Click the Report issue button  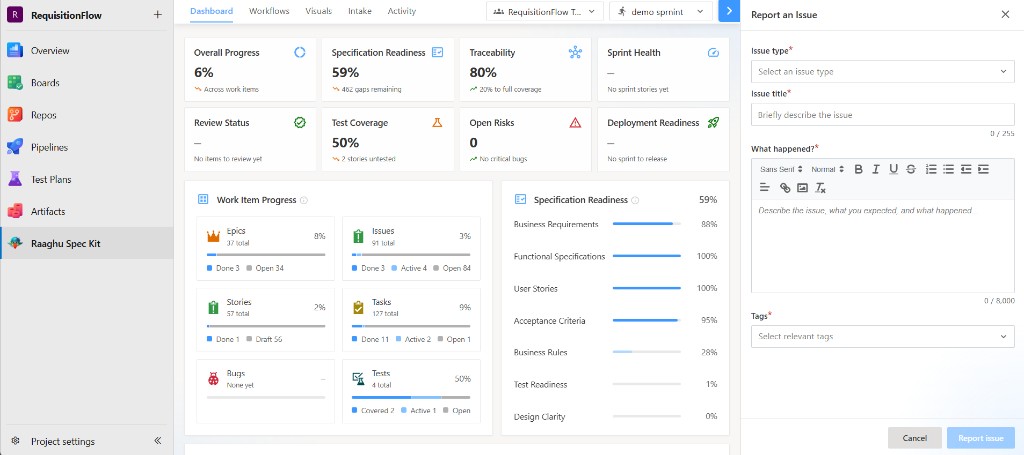click(981, 438)
